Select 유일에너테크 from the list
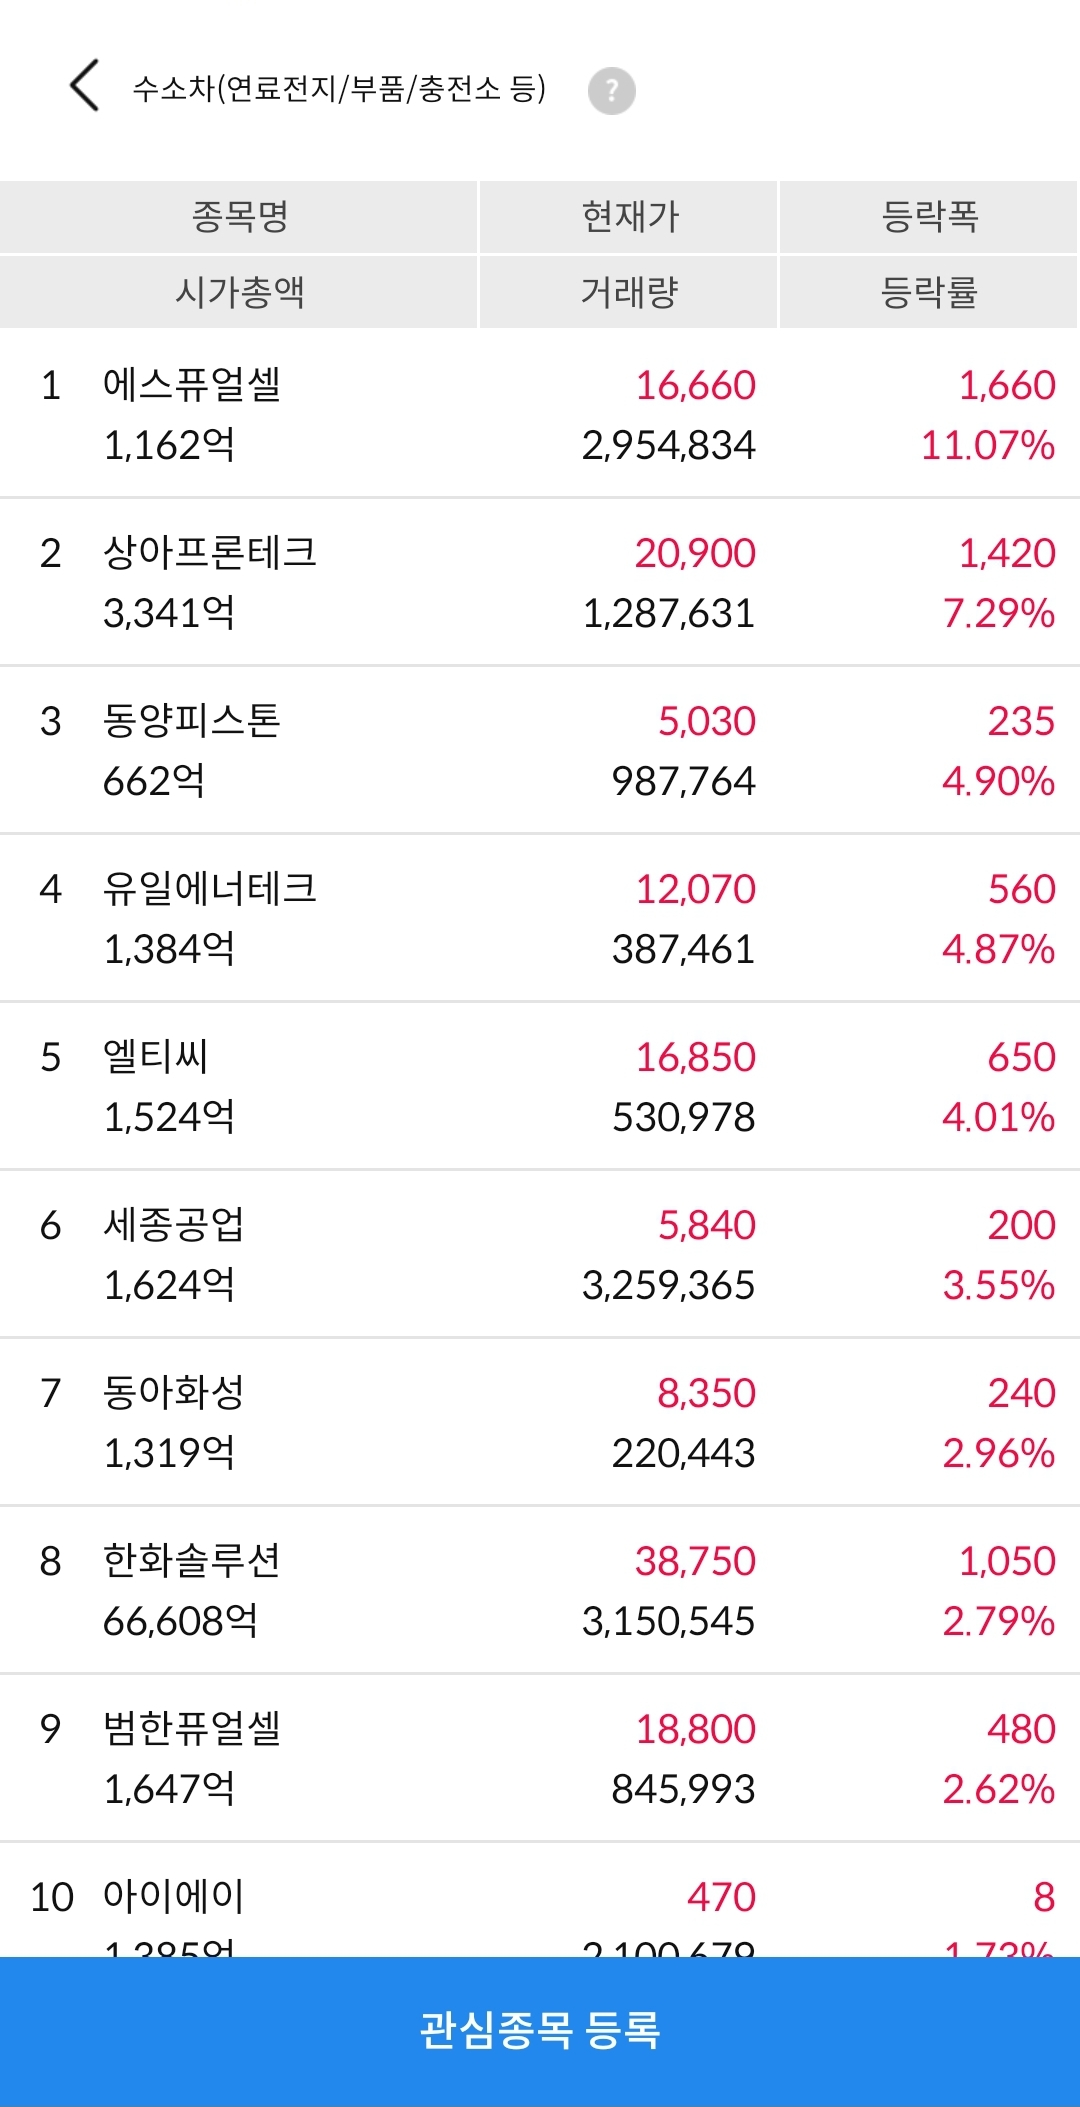Image resolution: width=1080 pixels, height=2107 pixels. 540,918
